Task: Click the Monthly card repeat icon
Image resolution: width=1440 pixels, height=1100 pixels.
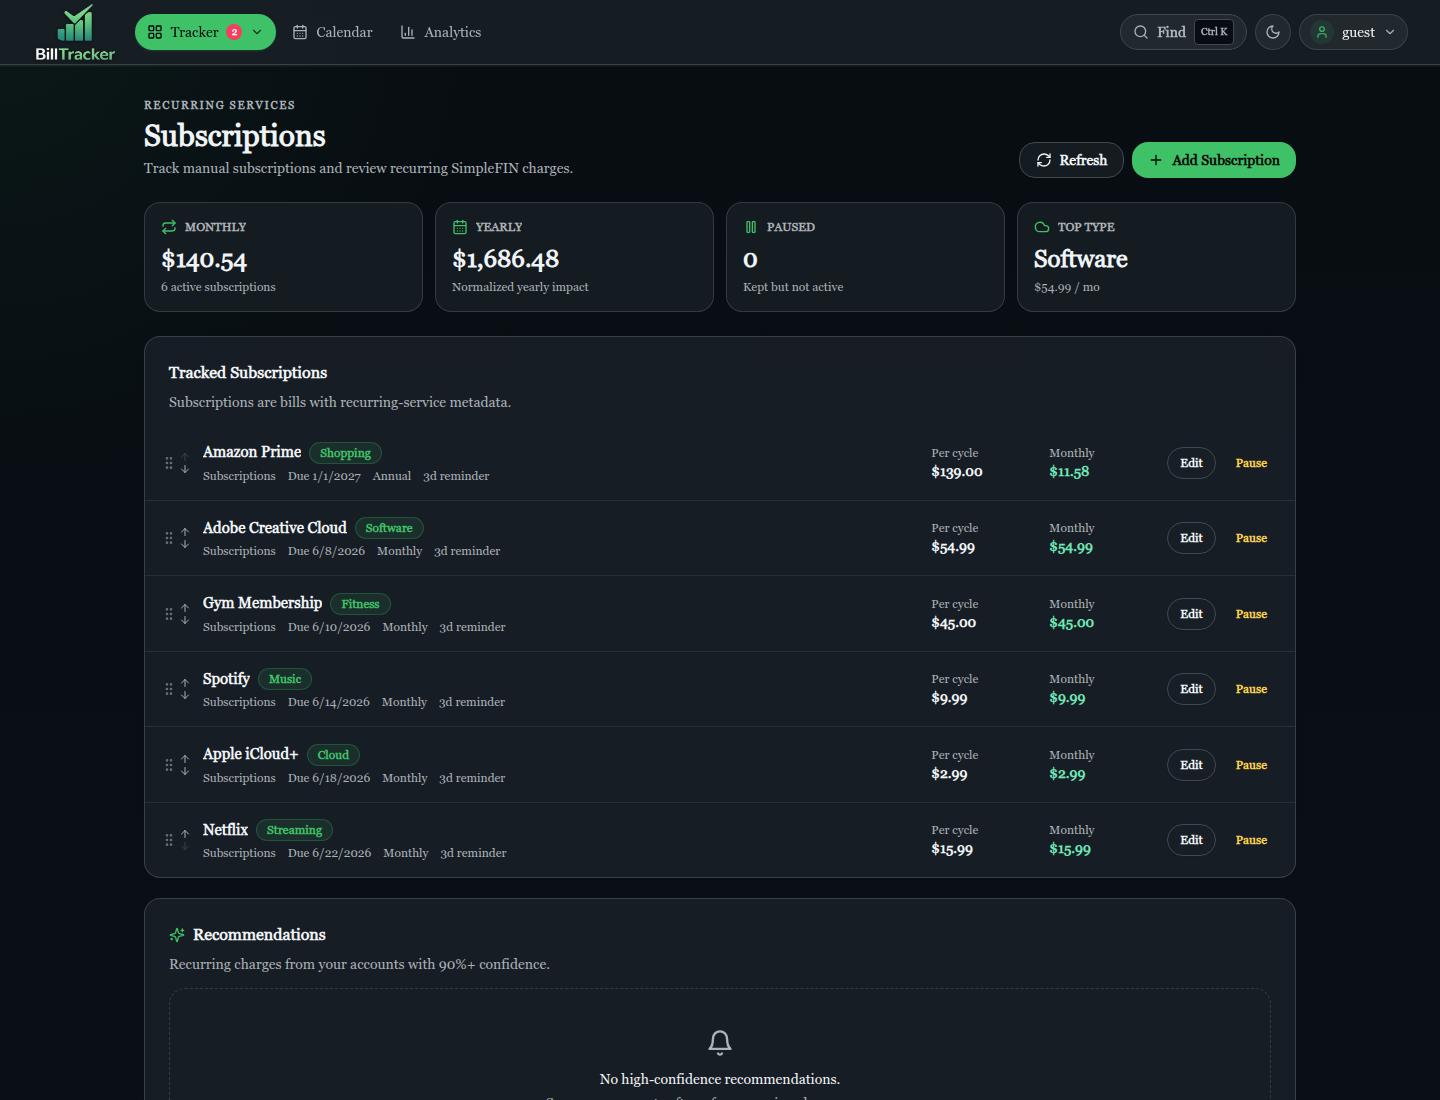Action: 169,227
